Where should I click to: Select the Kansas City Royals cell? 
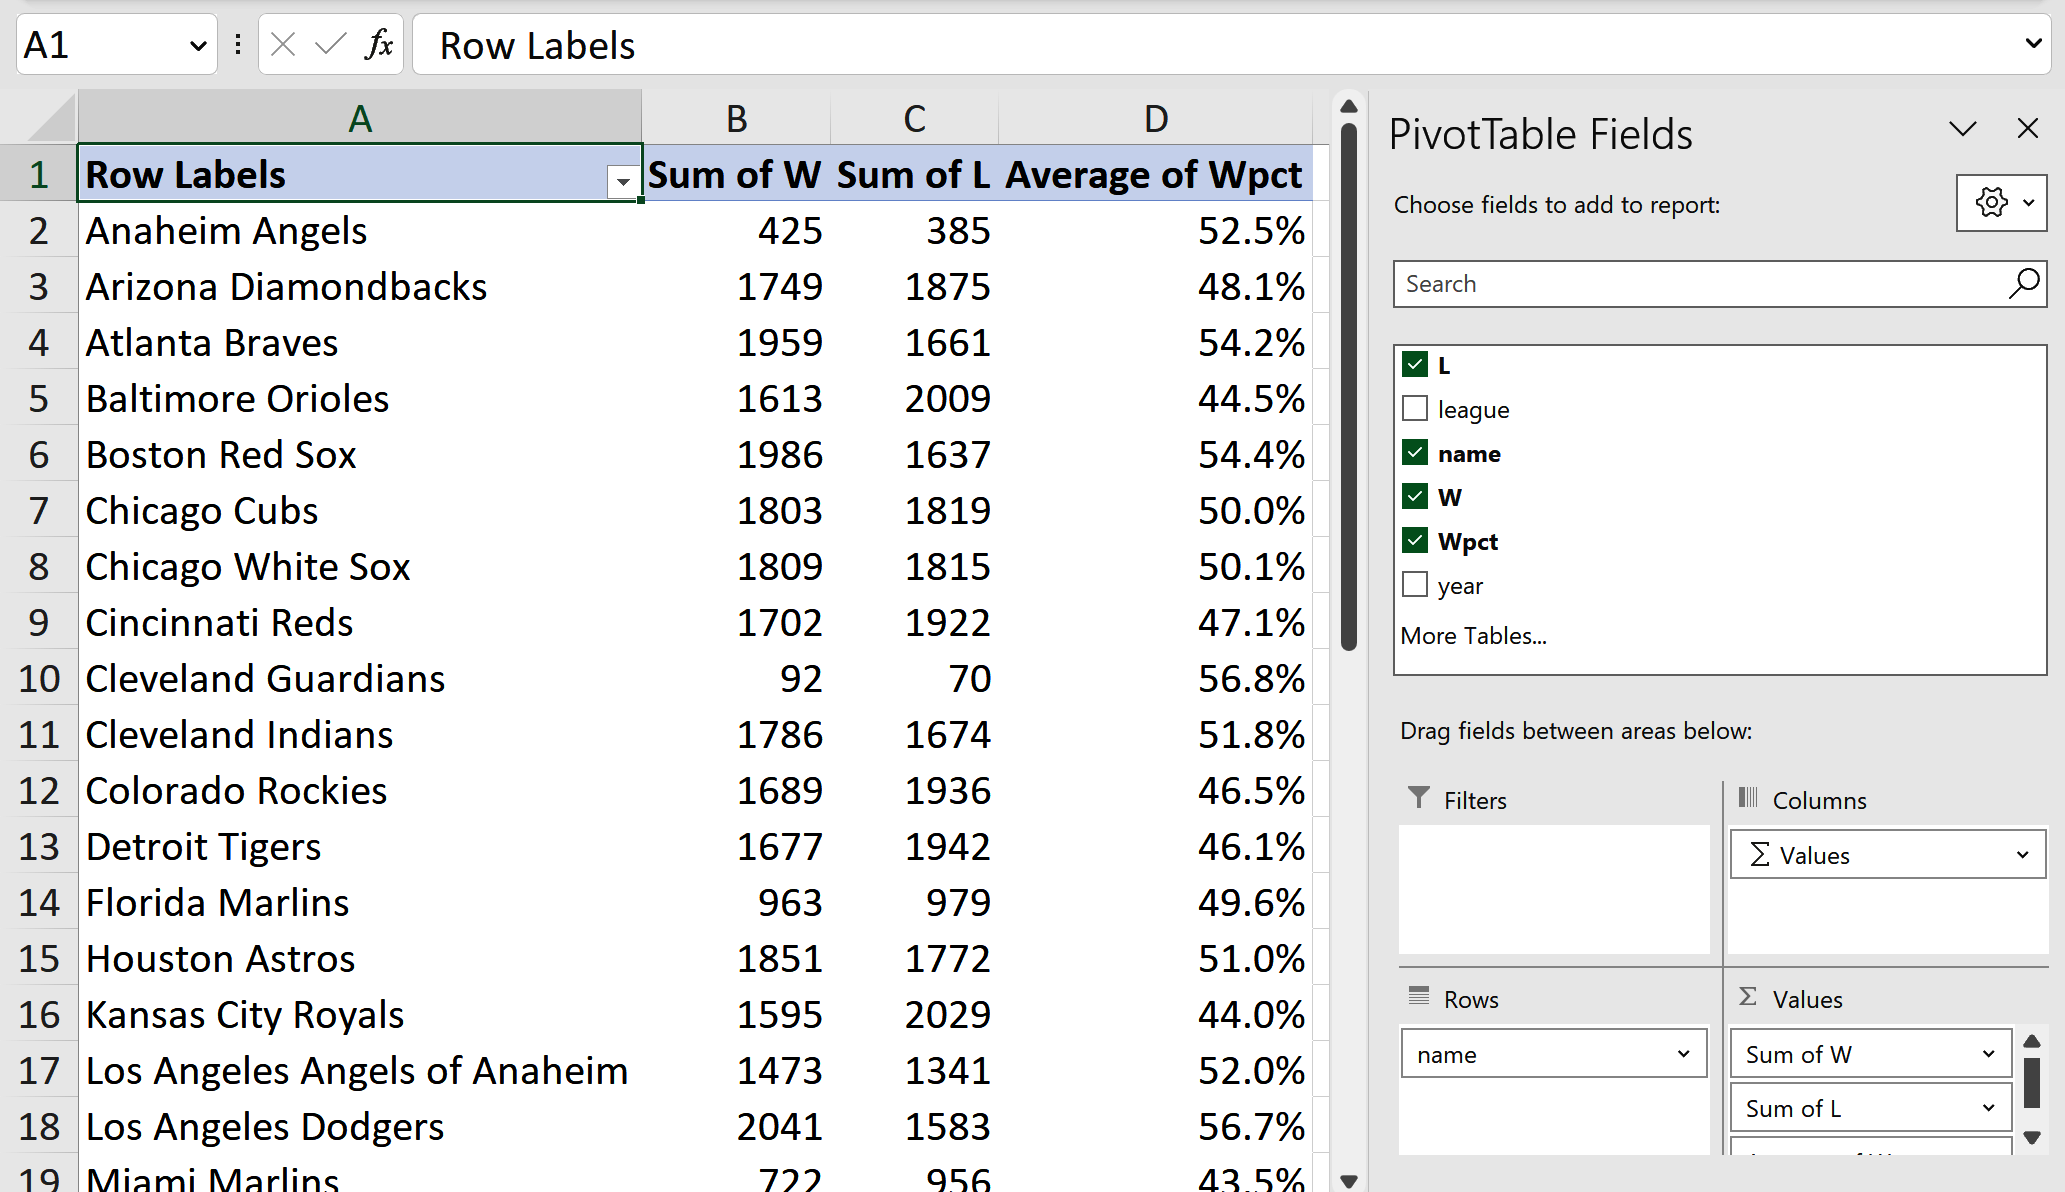pyautogui.click(x=360, y=1015)
